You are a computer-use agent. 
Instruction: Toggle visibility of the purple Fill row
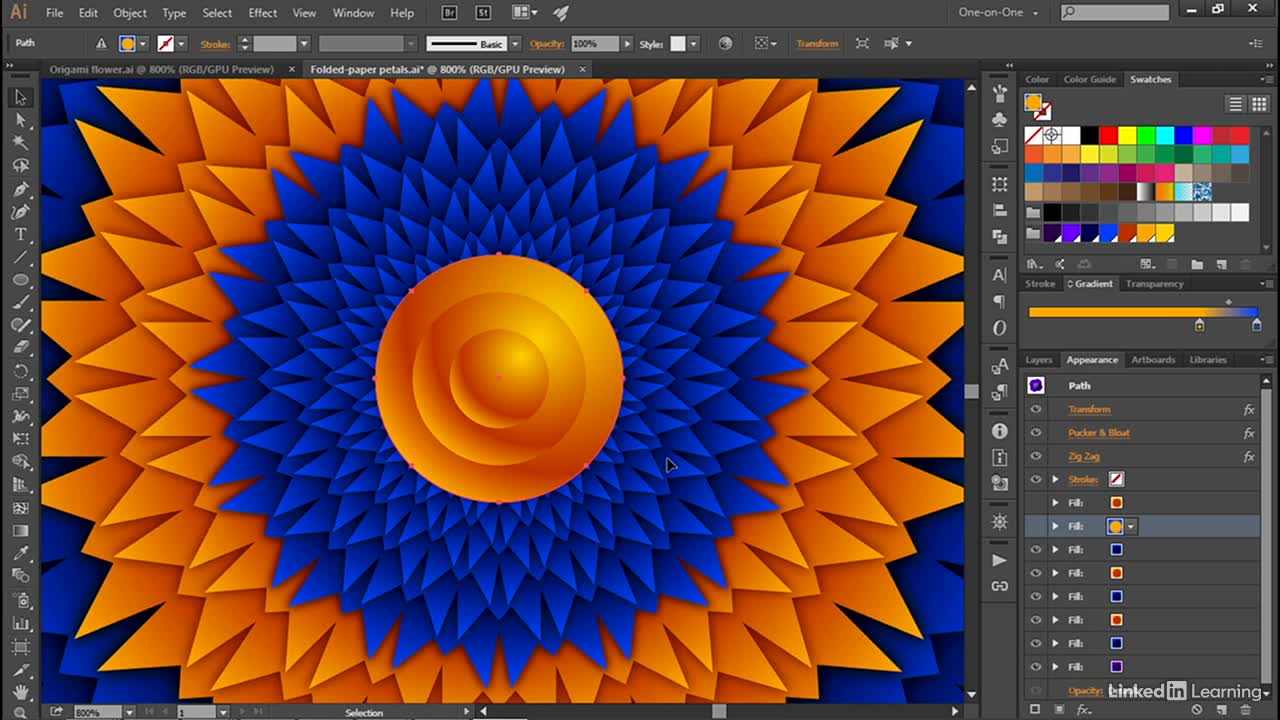[1036, 667]
